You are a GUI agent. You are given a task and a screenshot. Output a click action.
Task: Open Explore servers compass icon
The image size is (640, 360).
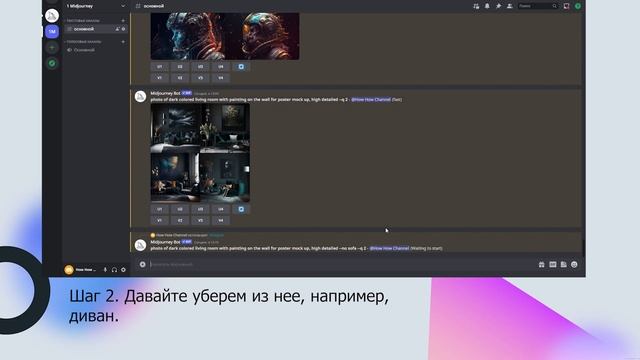52,63
